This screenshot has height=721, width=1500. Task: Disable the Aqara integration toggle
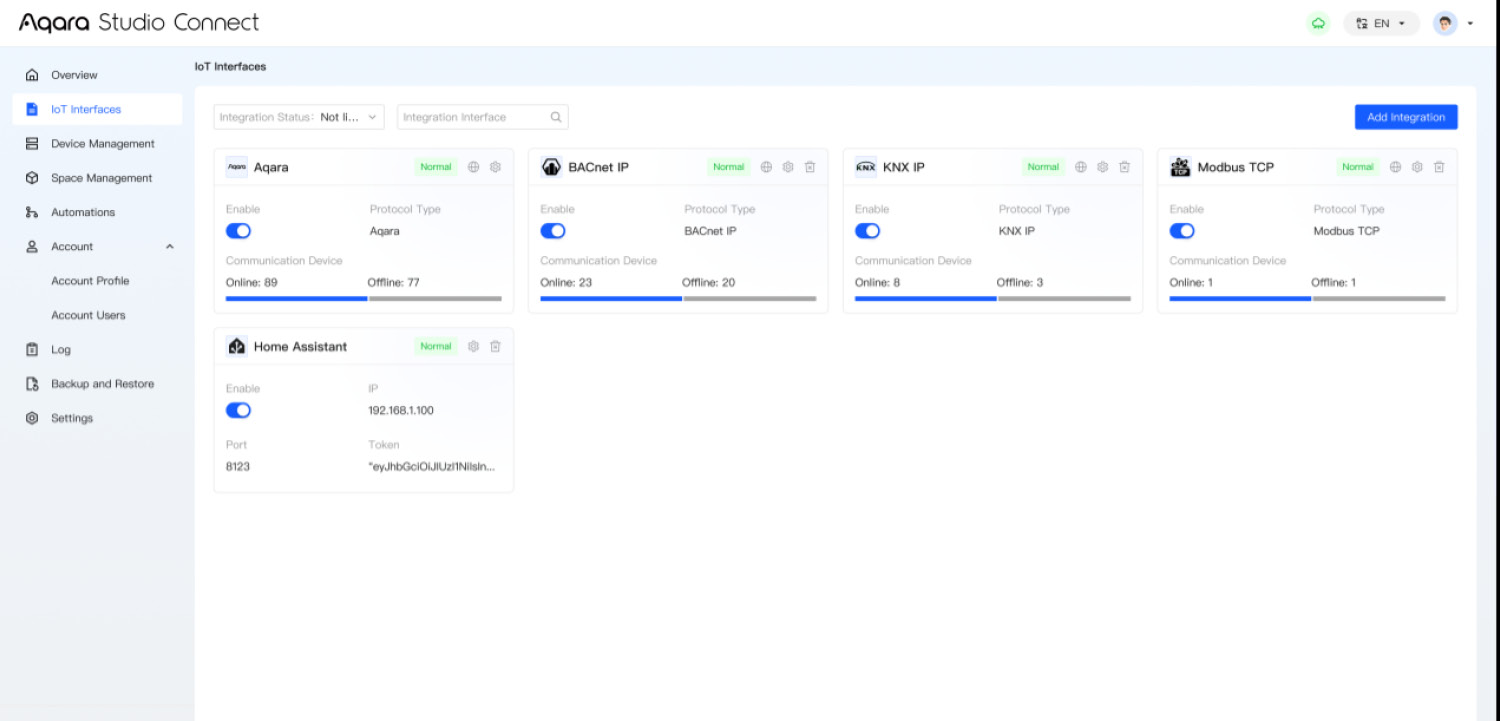tap(238, 231)
